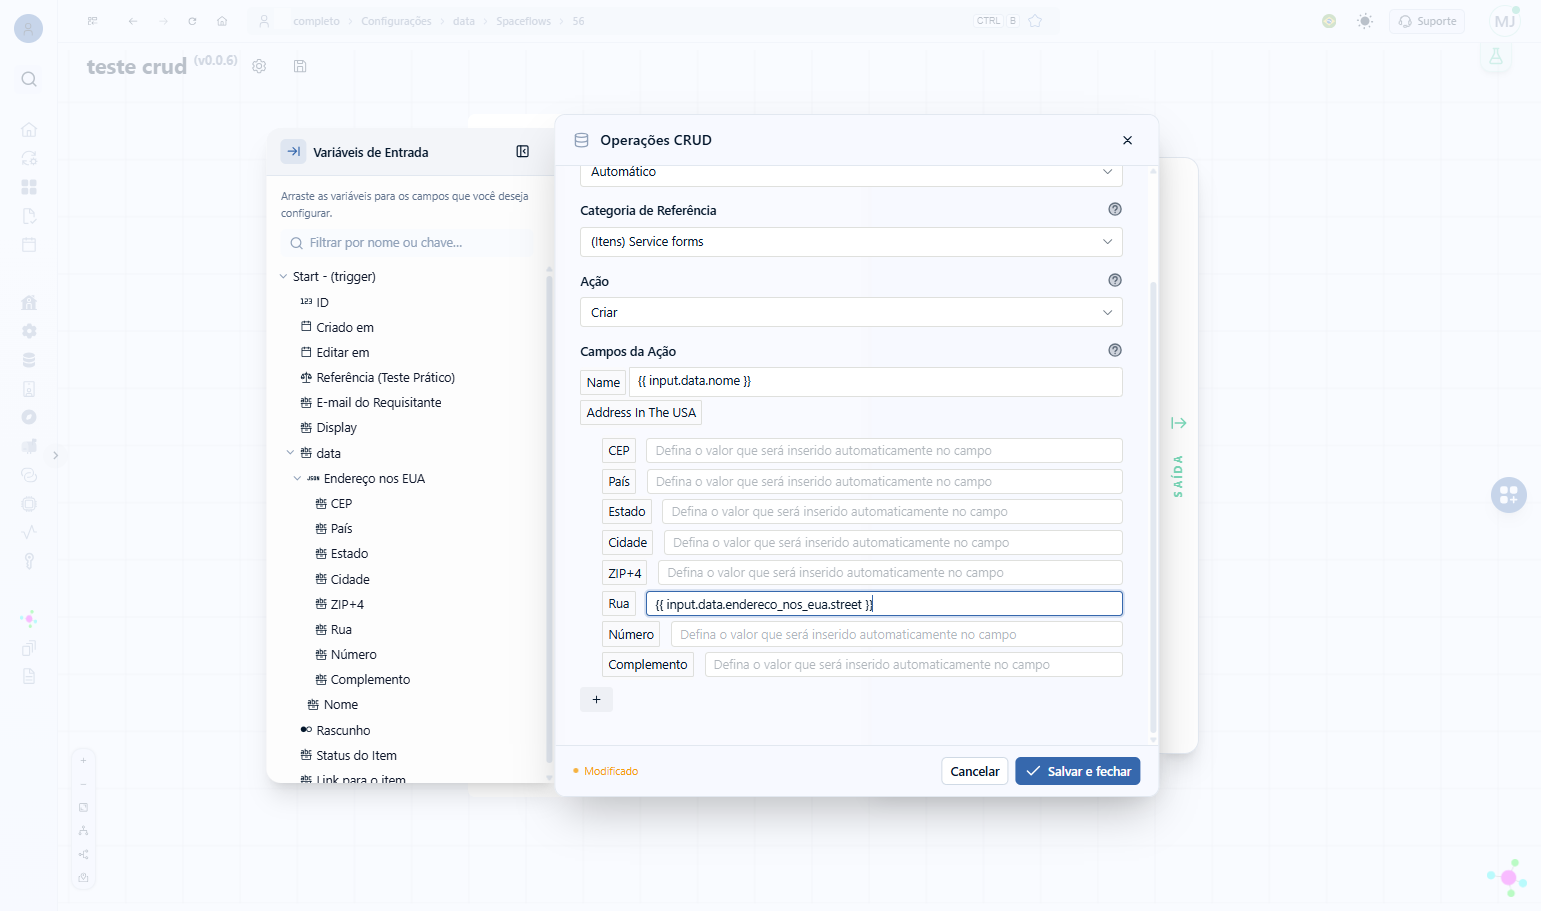Click the flask test icon at top right
This screenshot has width=1541, height=911.
tap(1496, 56)
